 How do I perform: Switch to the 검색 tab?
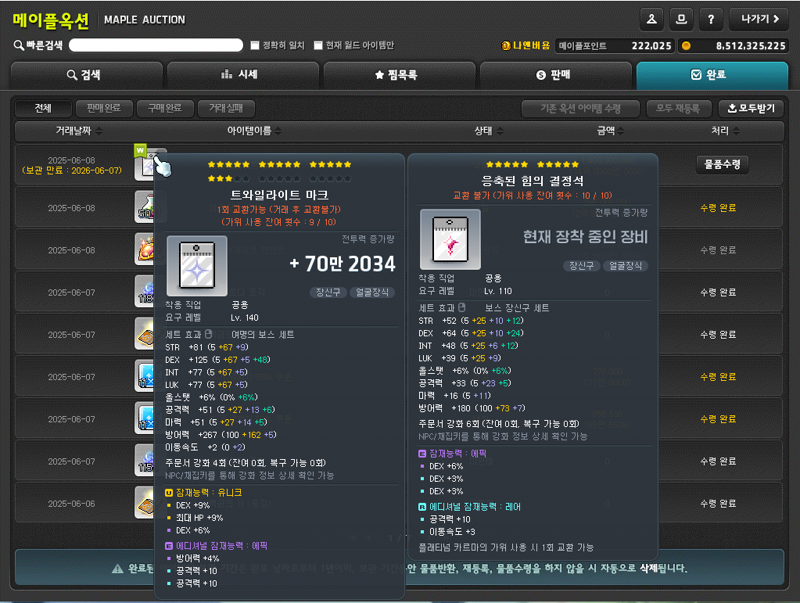(x=87, y=75)
